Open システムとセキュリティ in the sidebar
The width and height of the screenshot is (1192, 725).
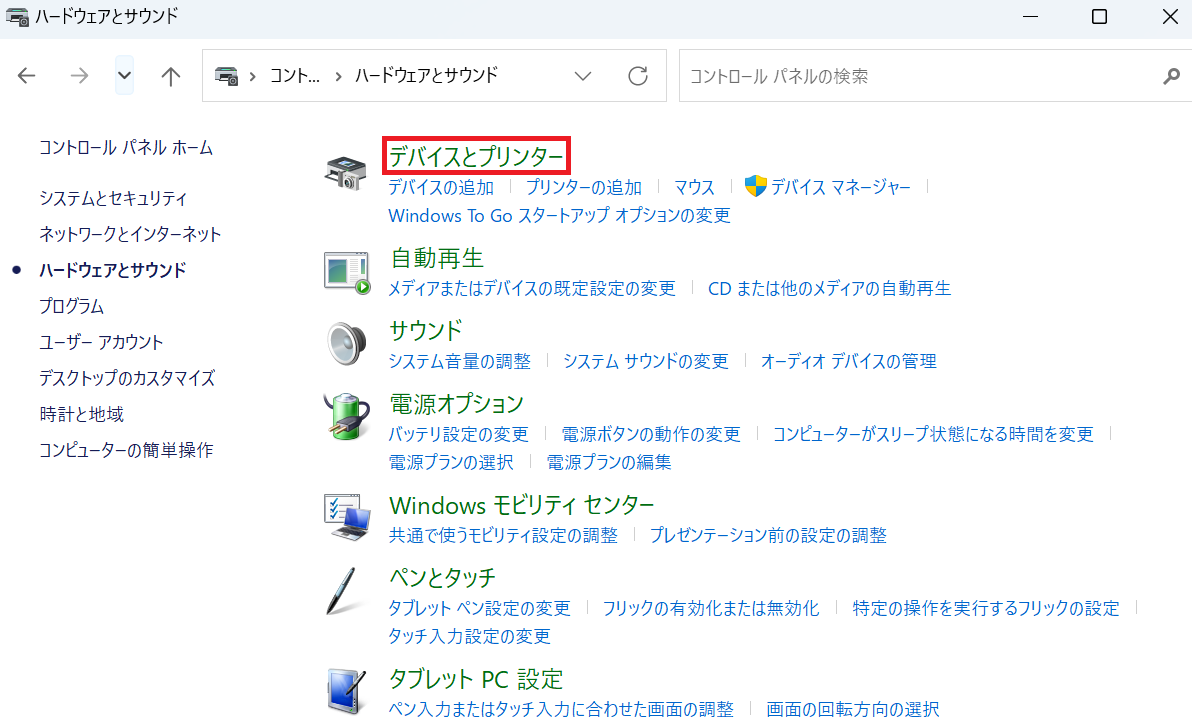pyautogui.click(x=113, y=198)
